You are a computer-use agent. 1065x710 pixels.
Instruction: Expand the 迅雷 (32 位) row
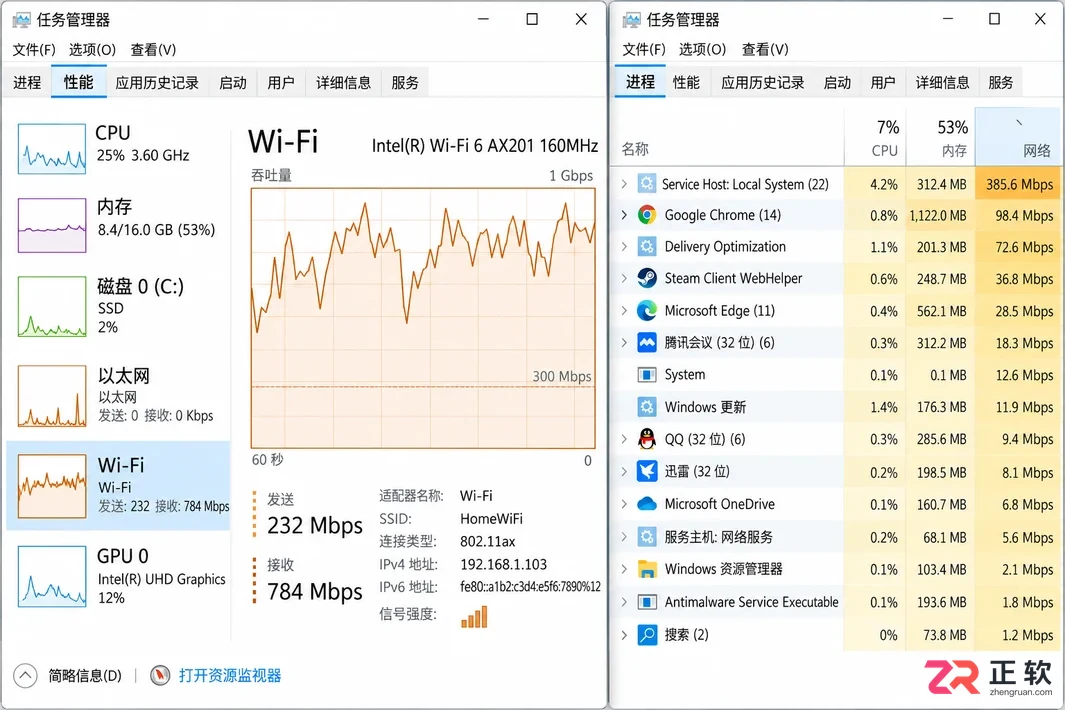[624, 472]
